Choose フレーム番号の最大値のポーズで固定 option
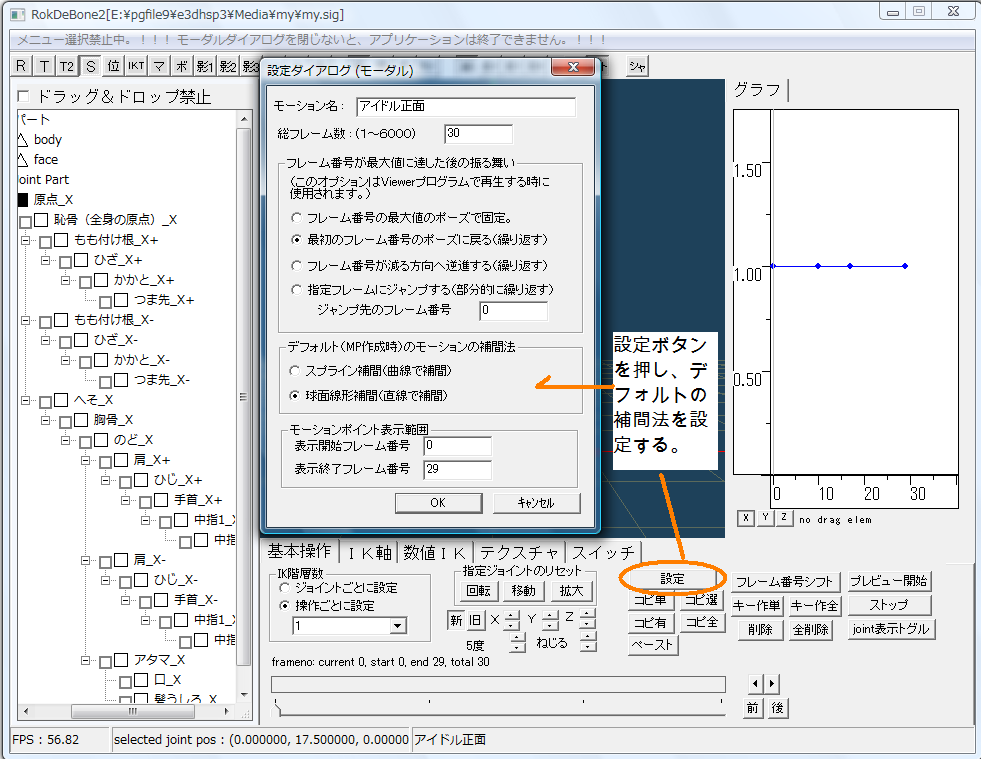981x759 pixels. (x=296, y=217)
